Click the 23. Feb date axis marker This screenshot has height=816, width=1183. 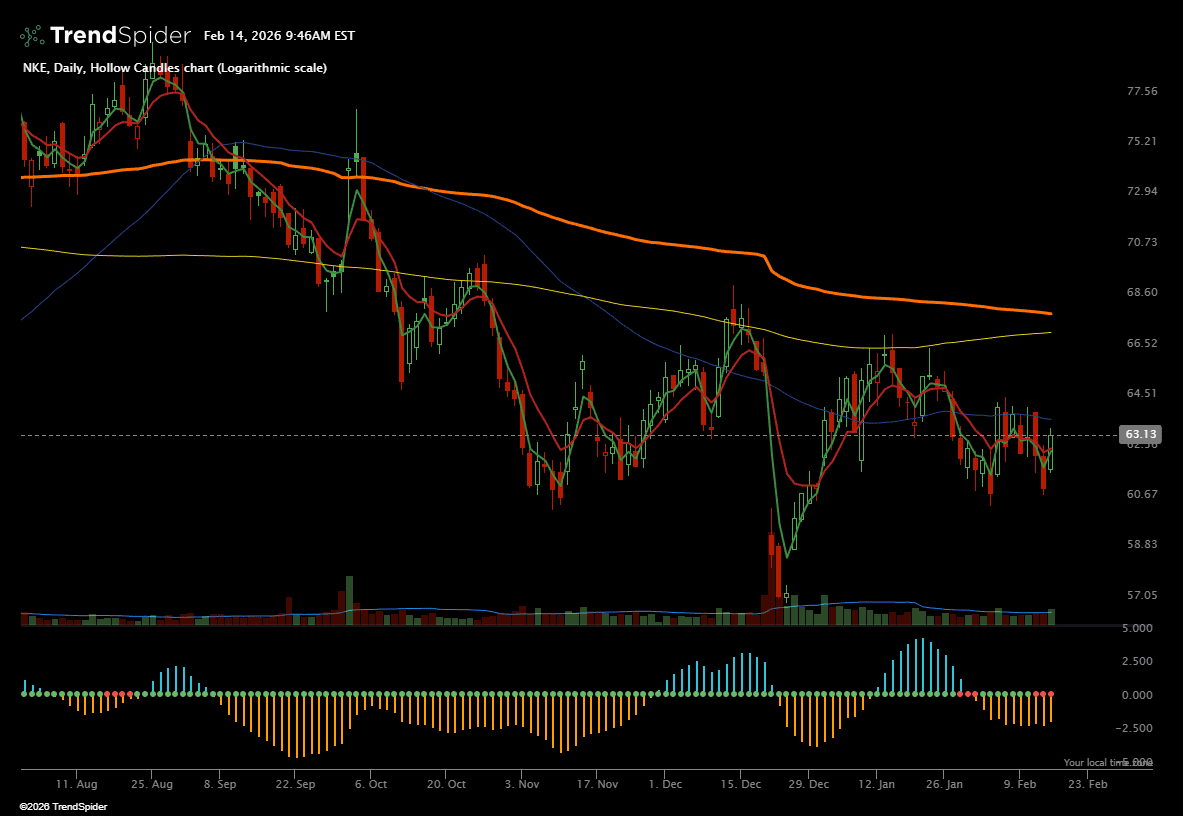(x=1089, y=785)
